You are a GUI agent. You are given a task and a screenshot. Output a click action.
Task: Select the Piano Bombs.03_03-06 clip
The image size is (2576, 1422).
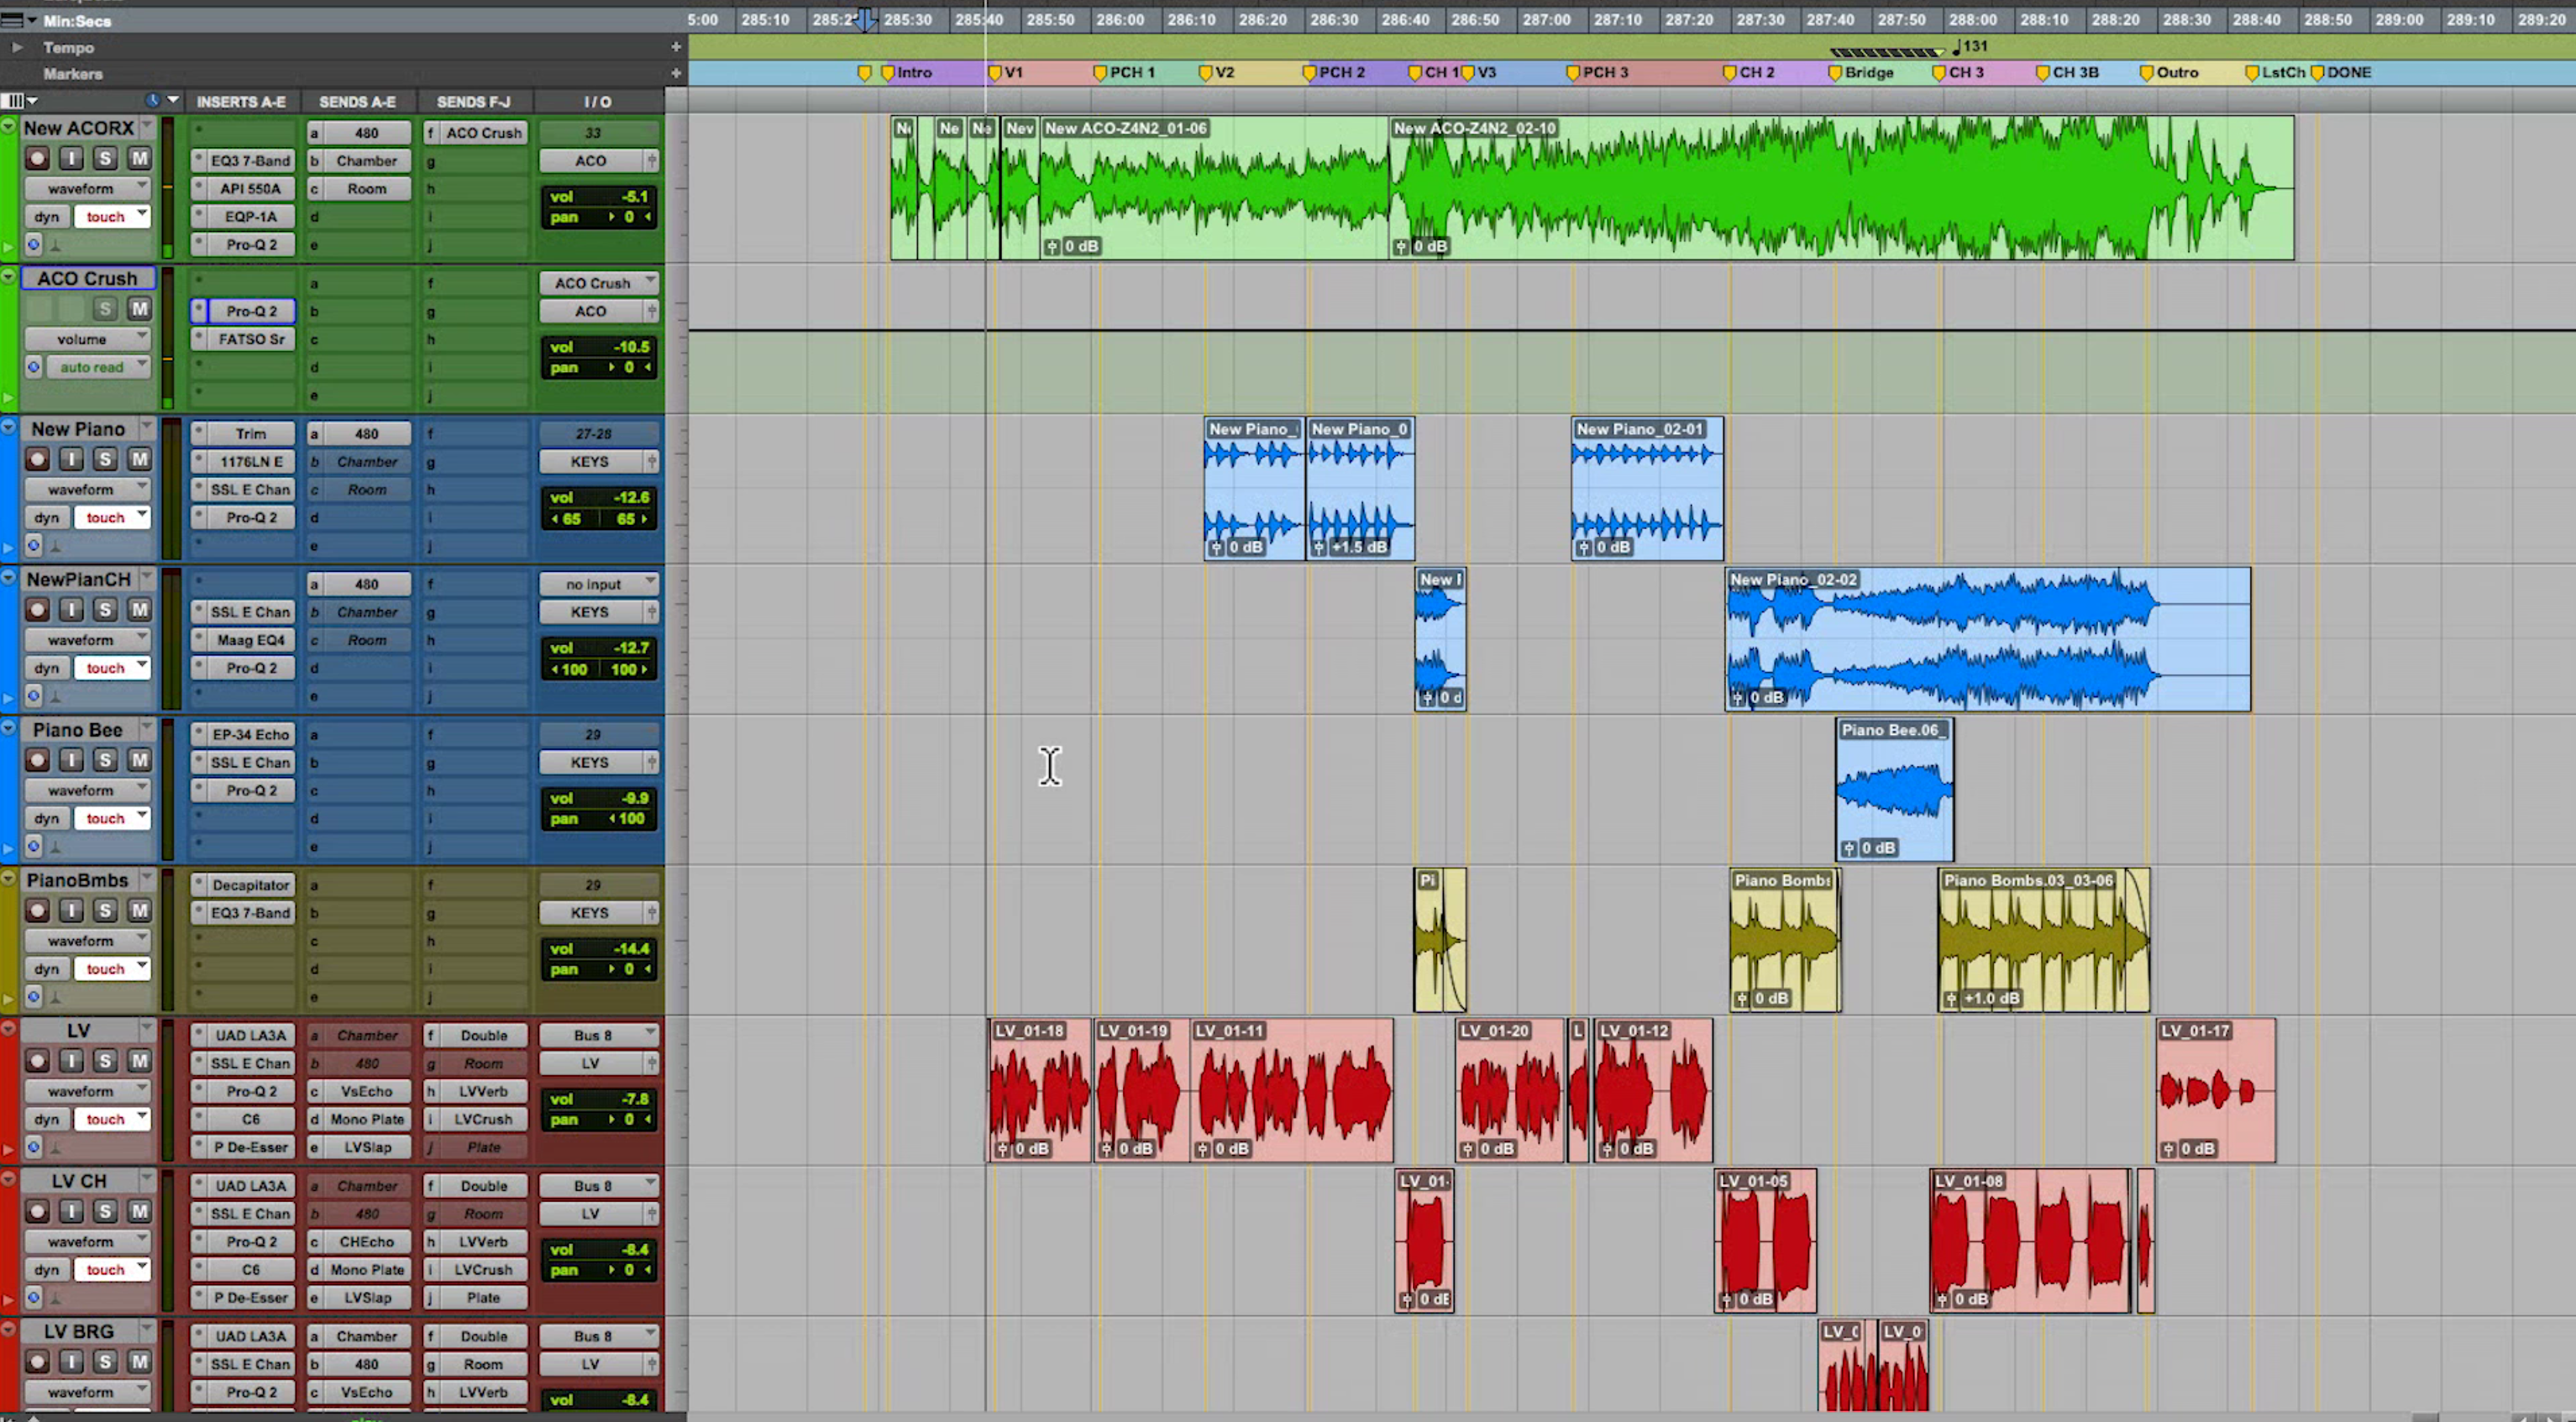pos(2043,940)
